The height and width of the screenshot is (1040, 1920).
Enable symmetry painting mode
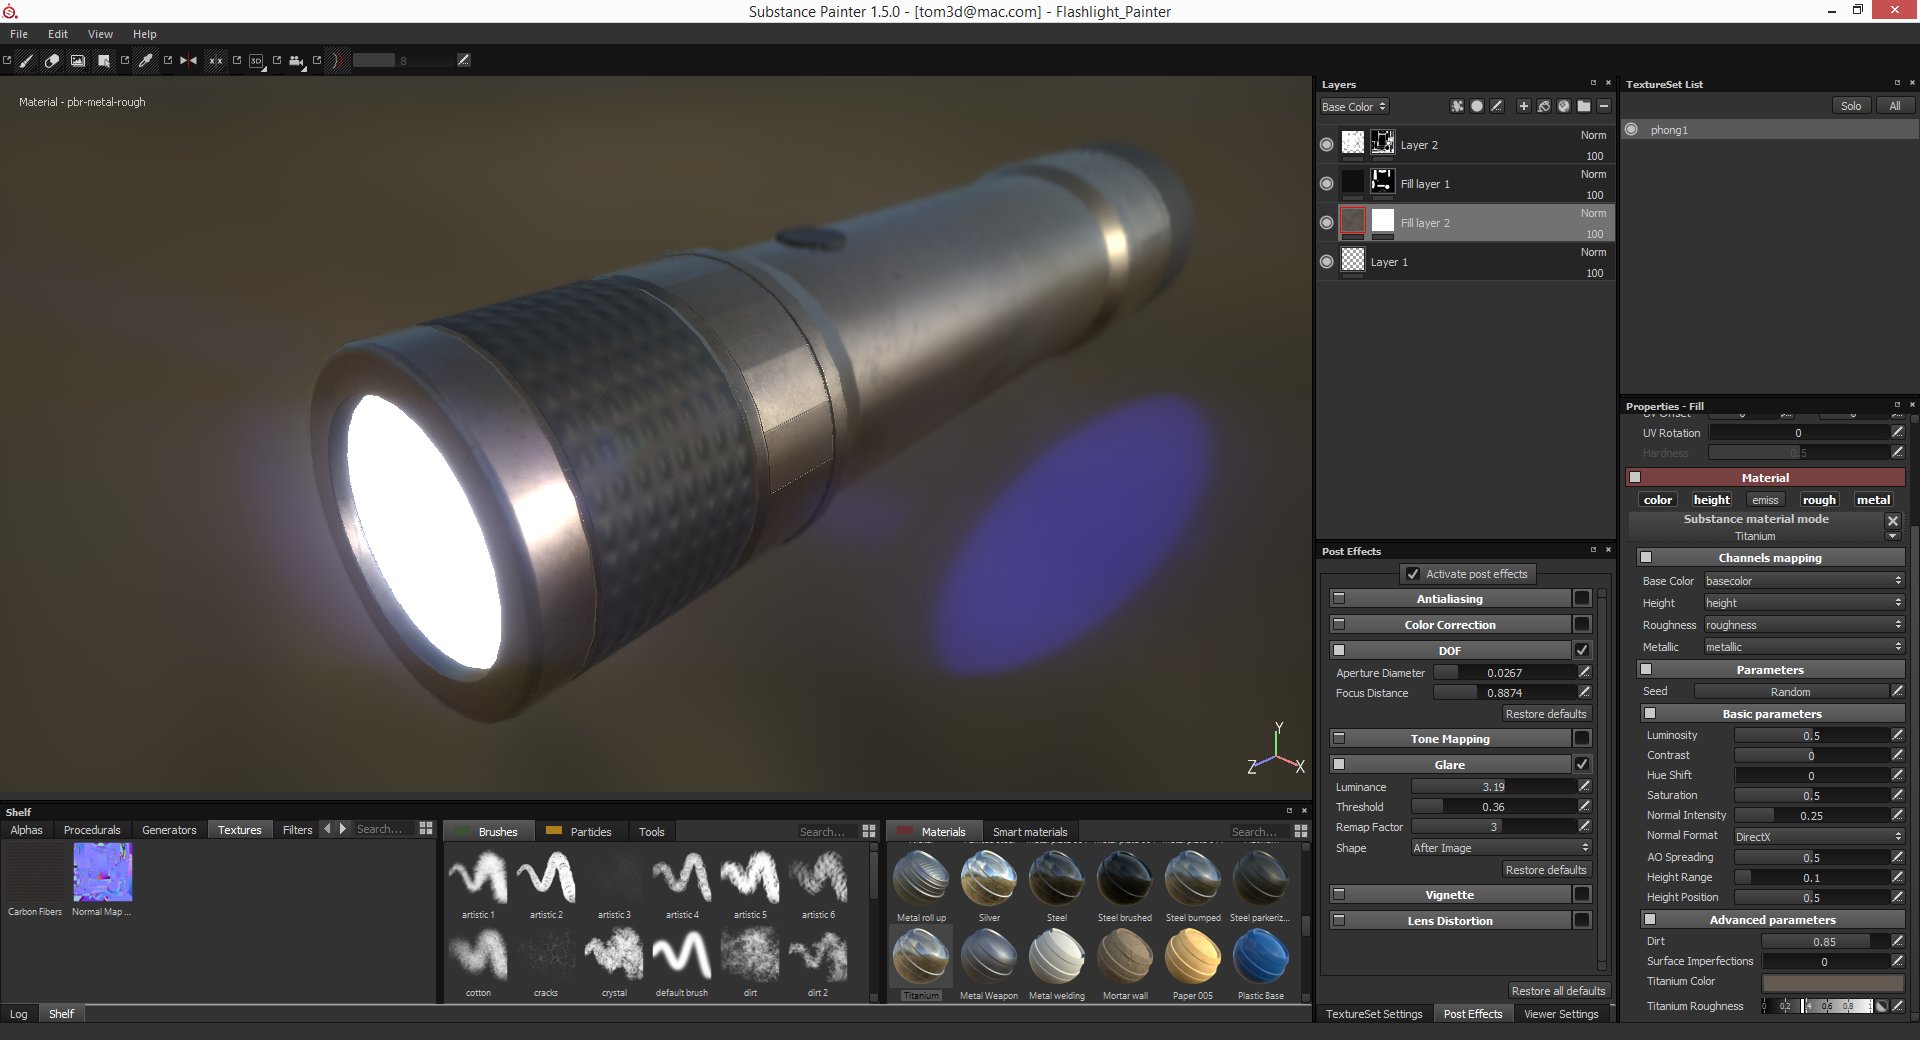point(187,61)
